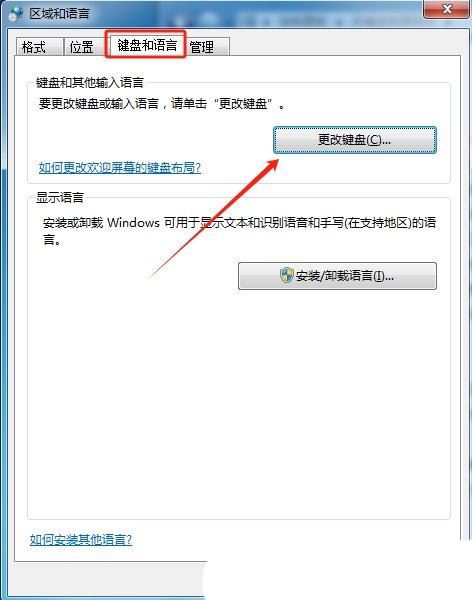Click the 显示语言 group label
The height and width of the screenshot is (600, 472).
click(x=60, y=197)
